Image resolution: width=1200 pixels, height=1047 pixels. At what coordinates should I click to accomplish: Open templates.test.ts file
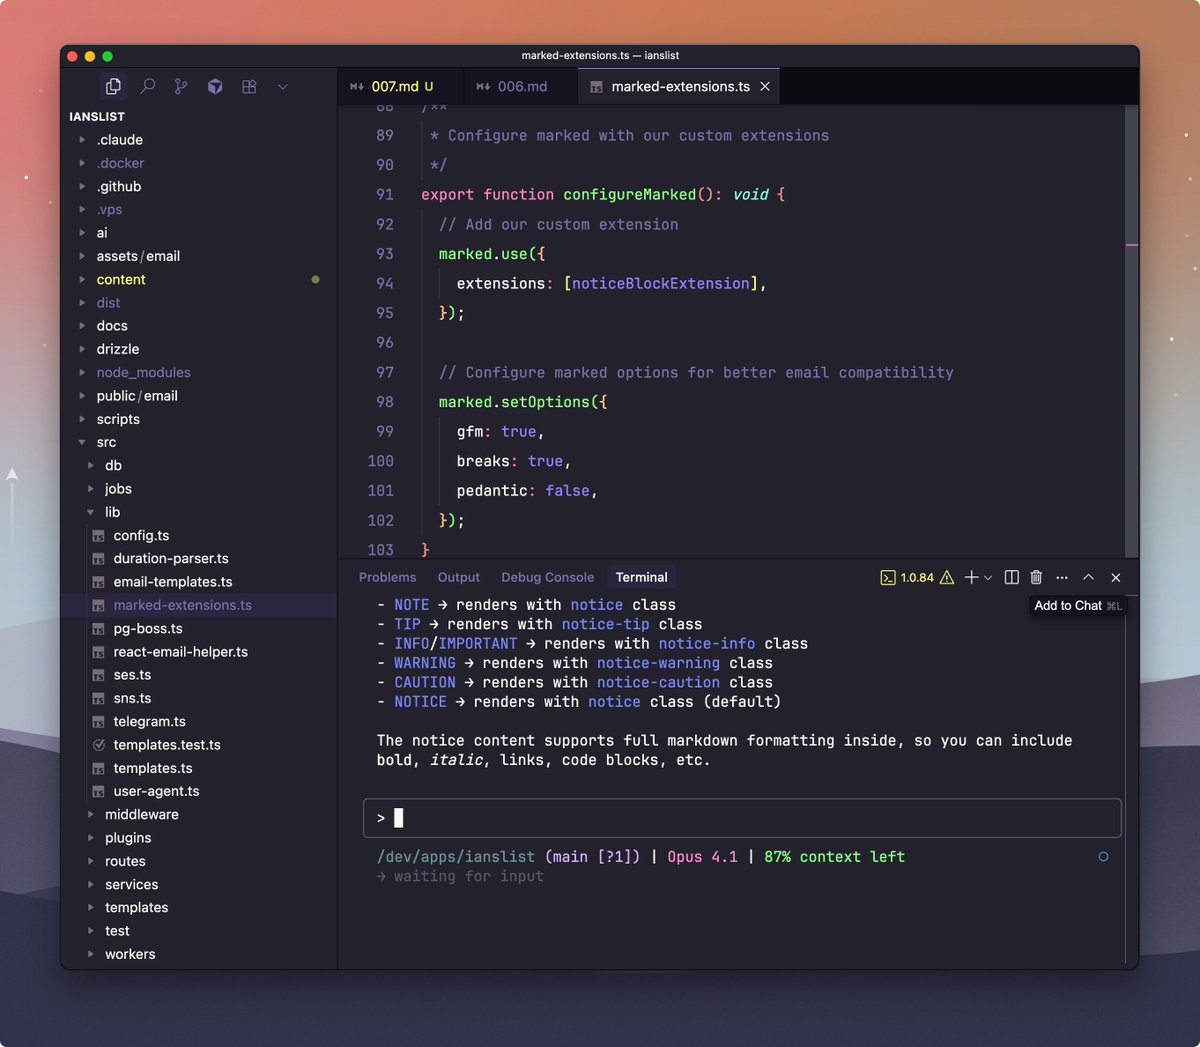(198, 745)
